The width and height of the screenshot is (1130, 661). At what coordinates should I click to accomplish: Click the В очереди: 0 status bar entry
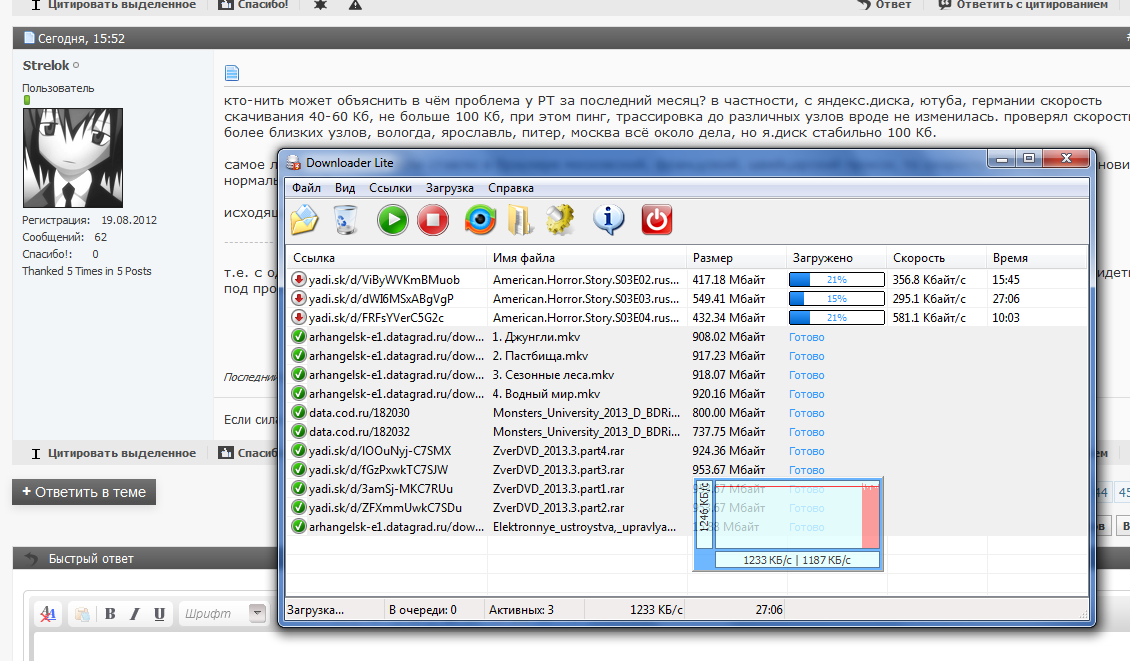point(422,610)
